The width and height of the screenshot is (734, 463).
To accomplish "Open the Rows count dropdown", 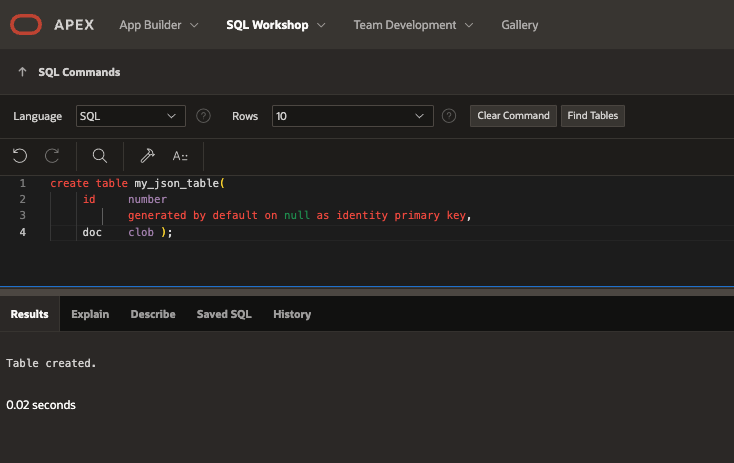I will click(x=352, y=116).
